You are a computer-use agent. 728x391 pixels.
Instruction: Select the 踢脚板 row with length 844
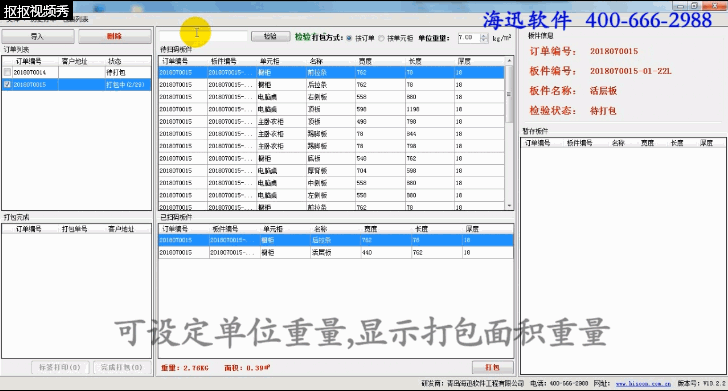pyautogui.click(x=332, y=134)
